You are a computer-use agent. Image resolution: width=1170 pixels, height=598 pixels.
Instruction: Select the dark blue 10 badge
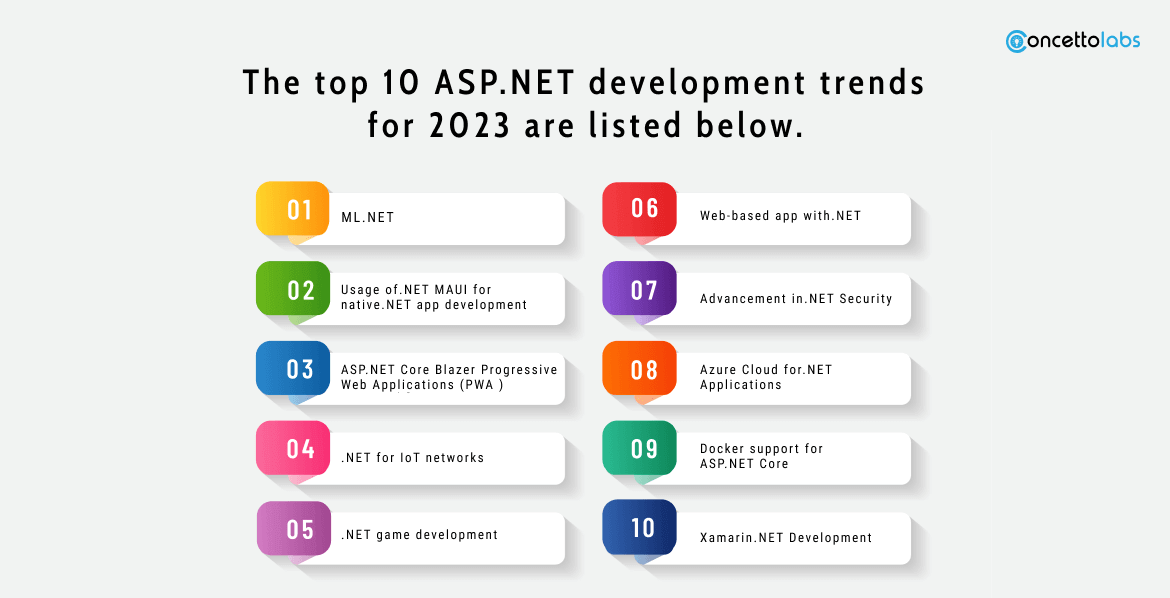click(x=639, y=528)
